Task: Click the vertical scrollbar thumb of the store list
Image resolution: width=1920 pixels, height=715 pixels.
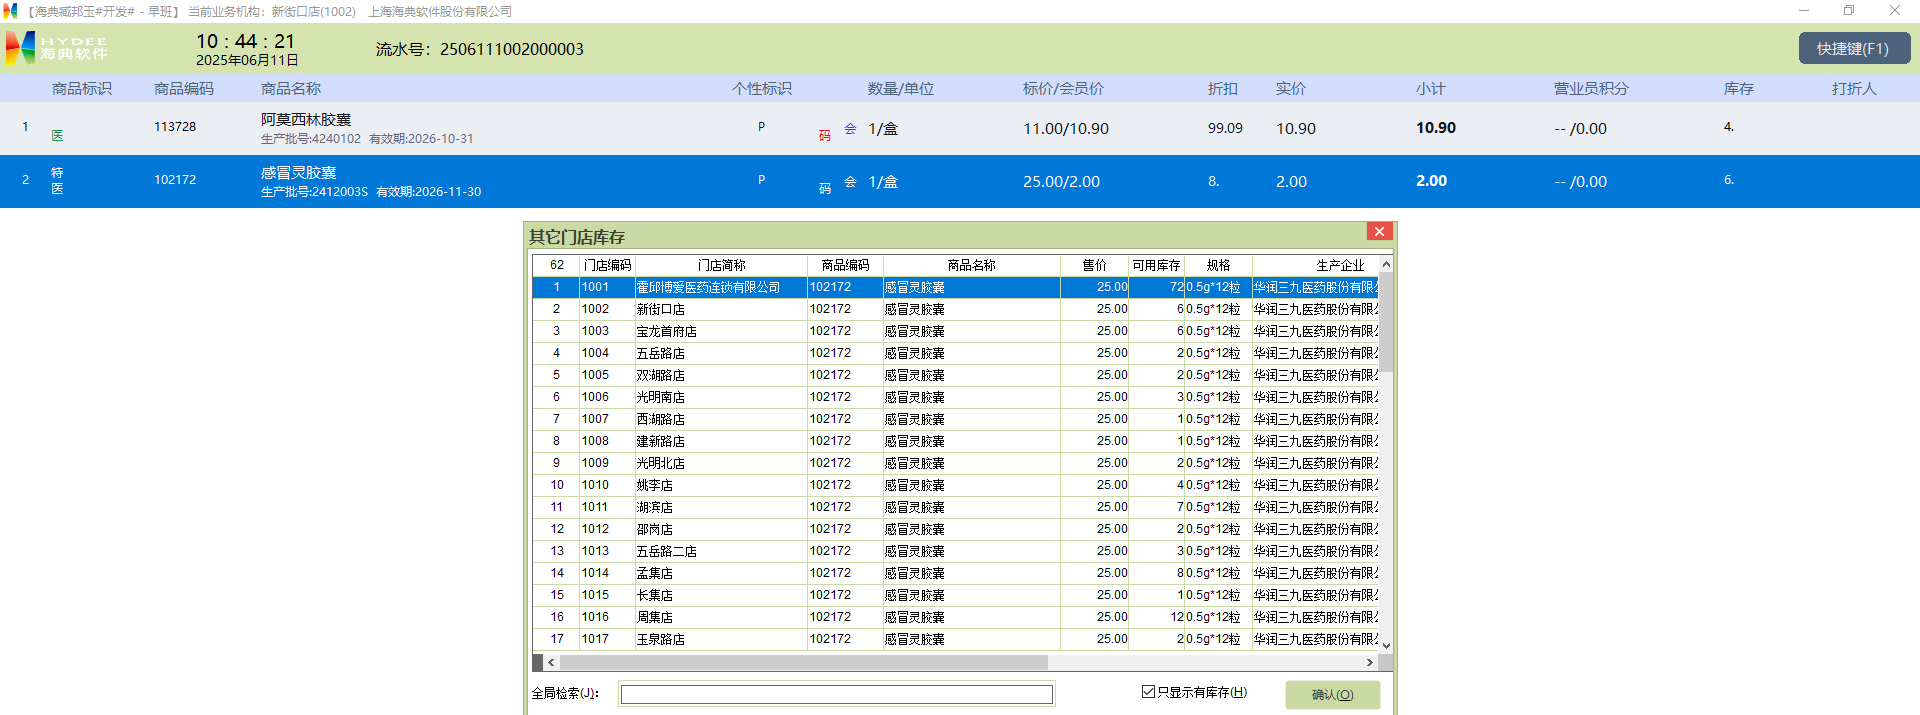Action: [x=1386, y=322]
